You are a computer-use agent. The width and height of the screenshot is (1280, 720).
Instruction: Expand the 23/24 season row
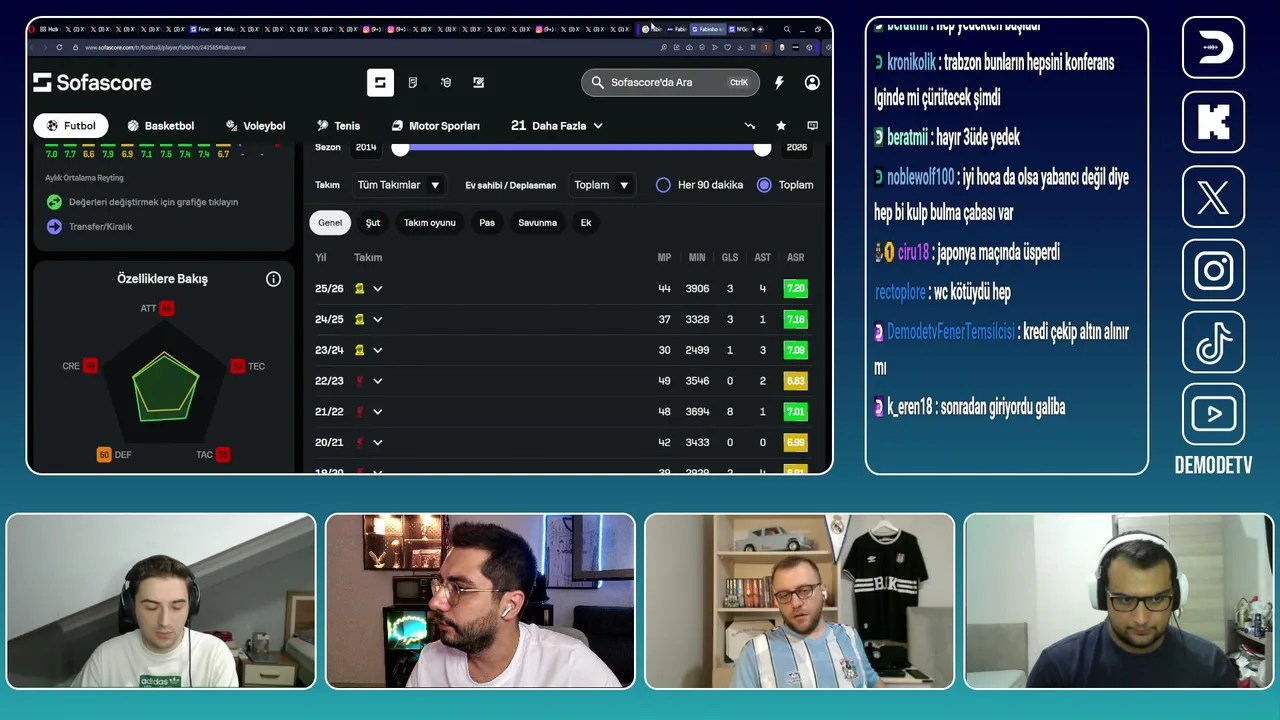[378, 351]
